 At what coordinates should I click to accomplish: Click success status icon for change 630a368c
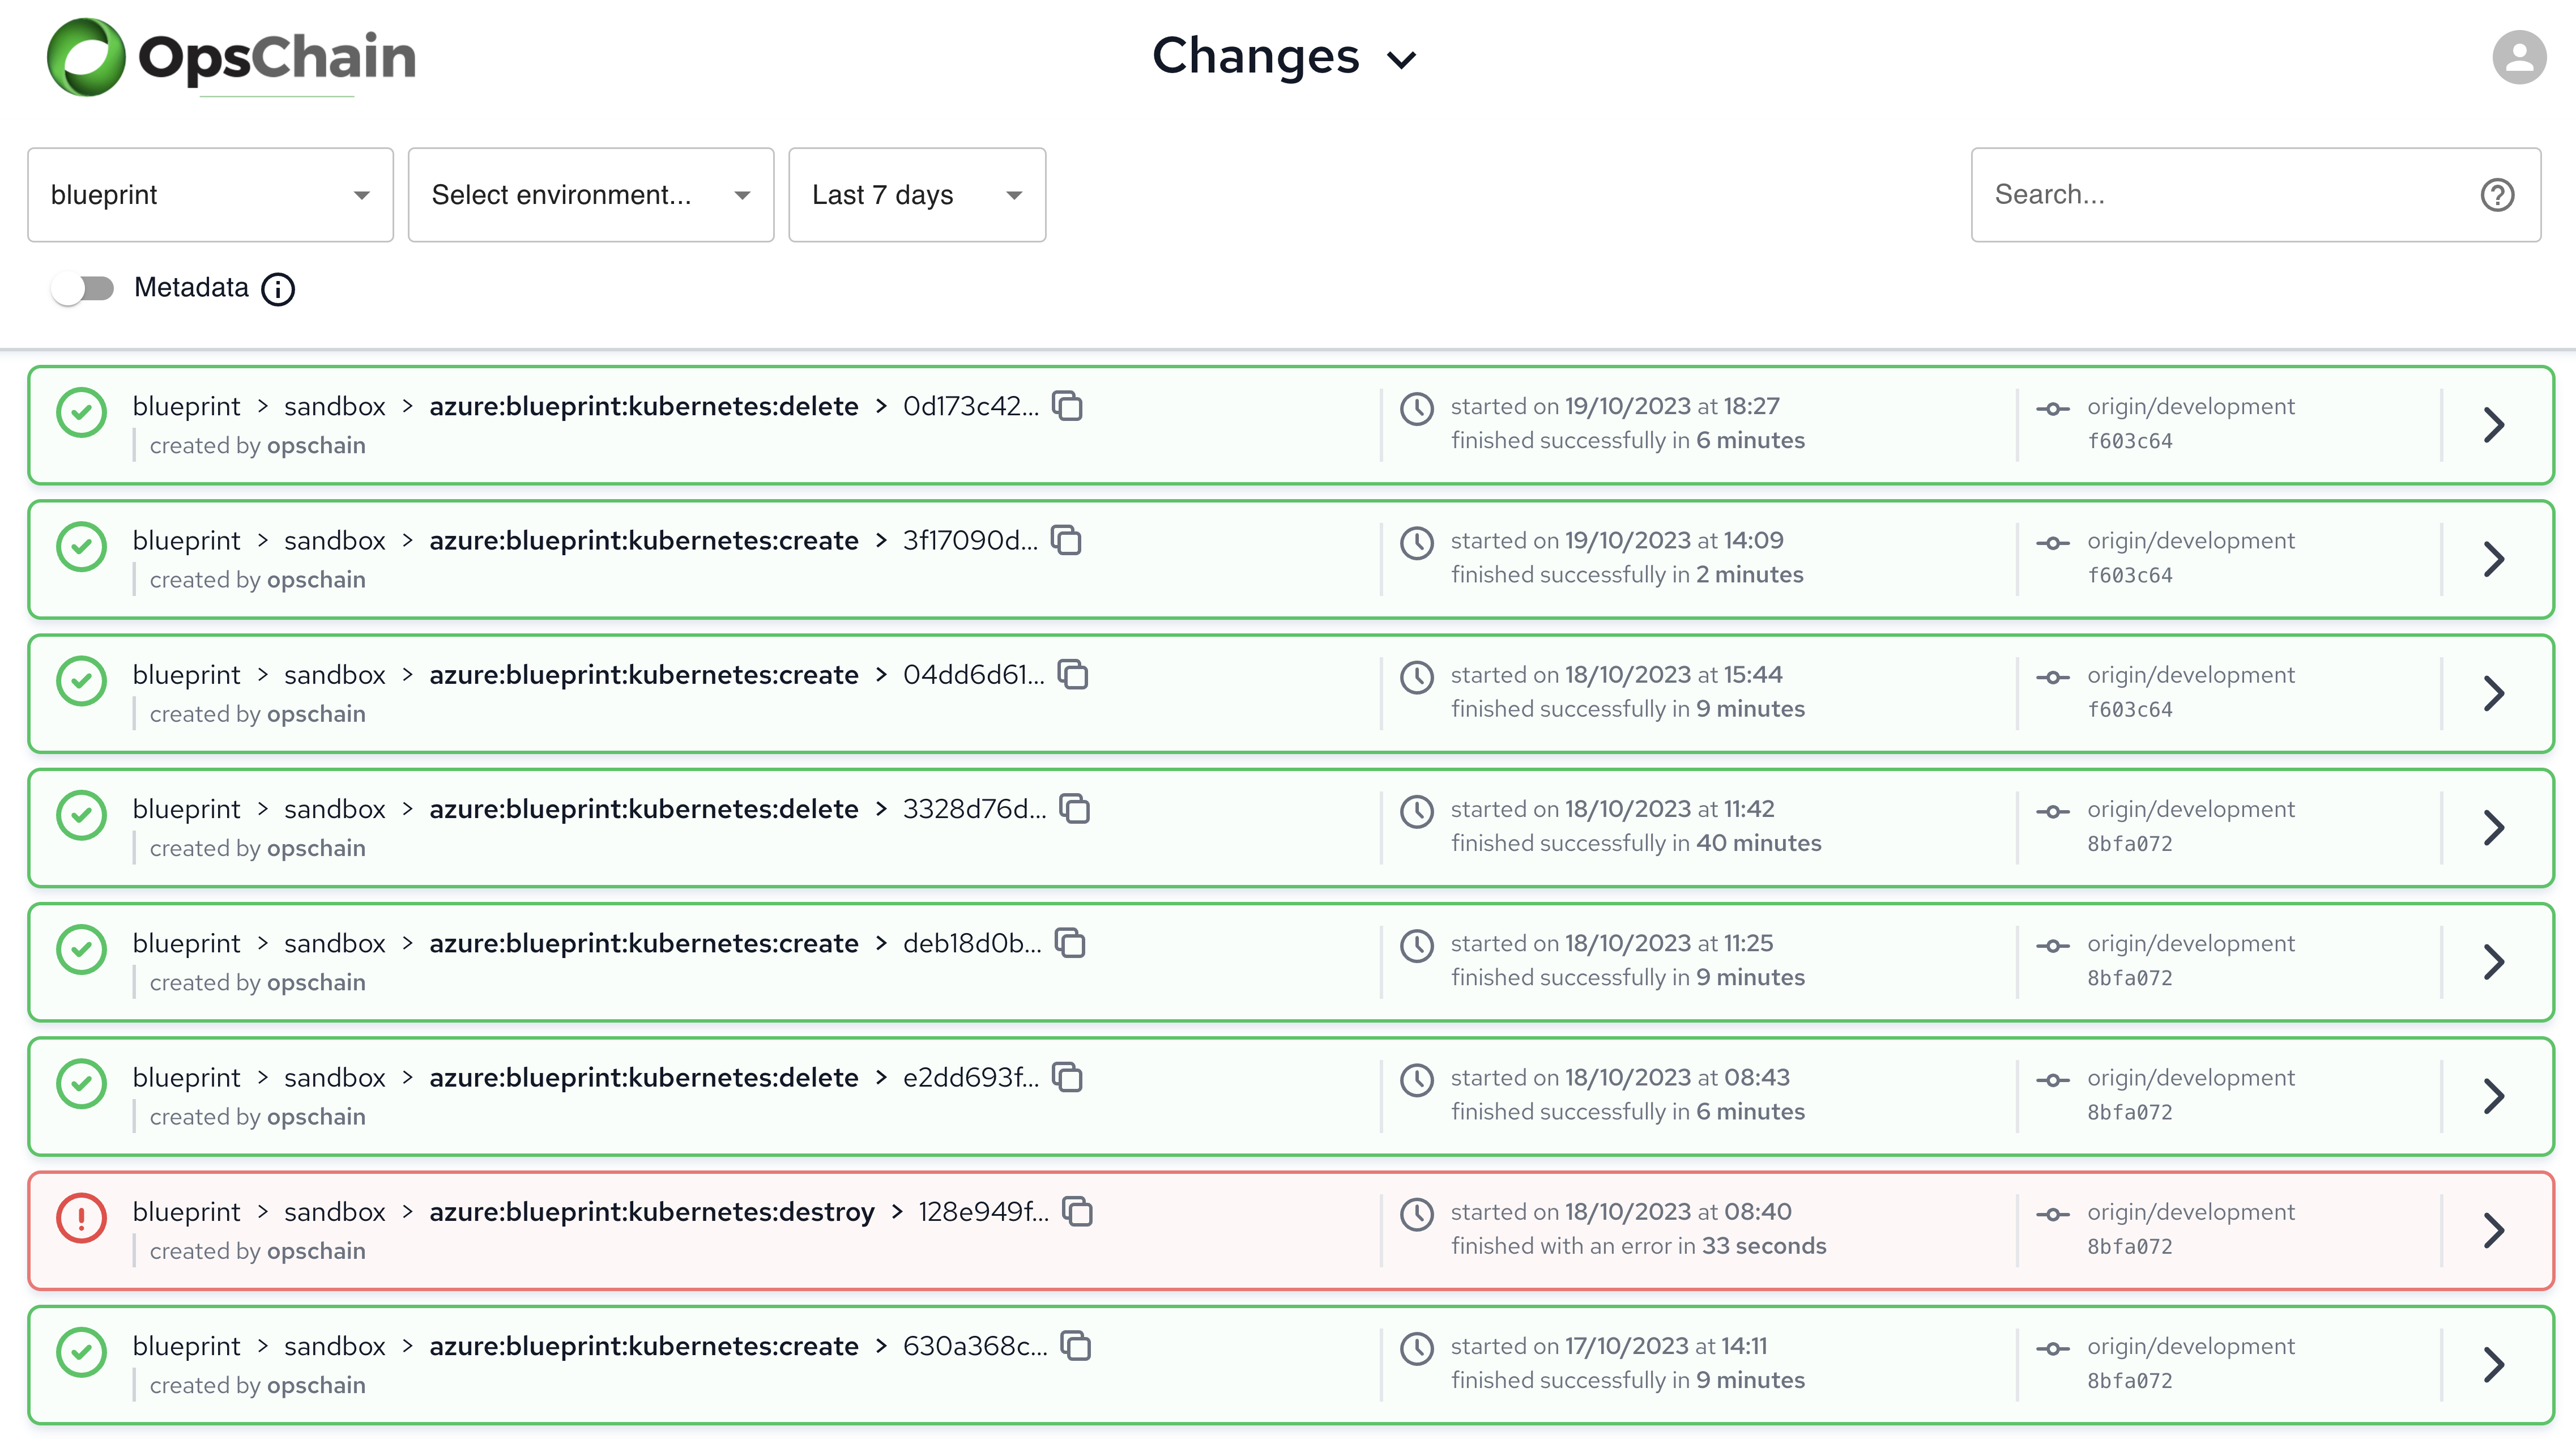pyautogui.click(x=82, y=1353)
